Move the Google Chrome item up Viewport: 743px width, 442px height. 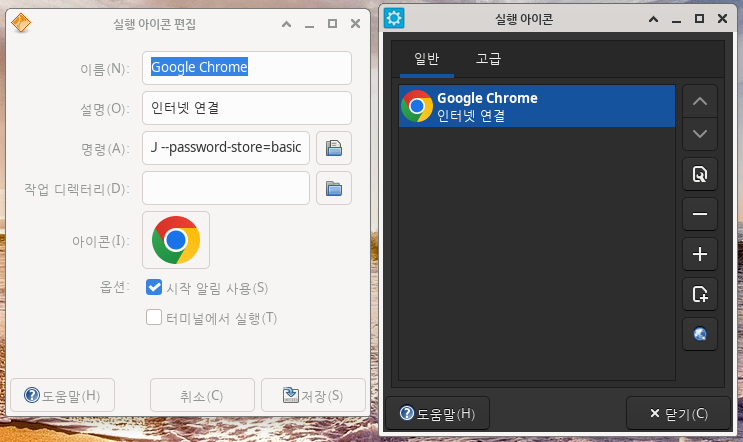[x=699, y=101]
